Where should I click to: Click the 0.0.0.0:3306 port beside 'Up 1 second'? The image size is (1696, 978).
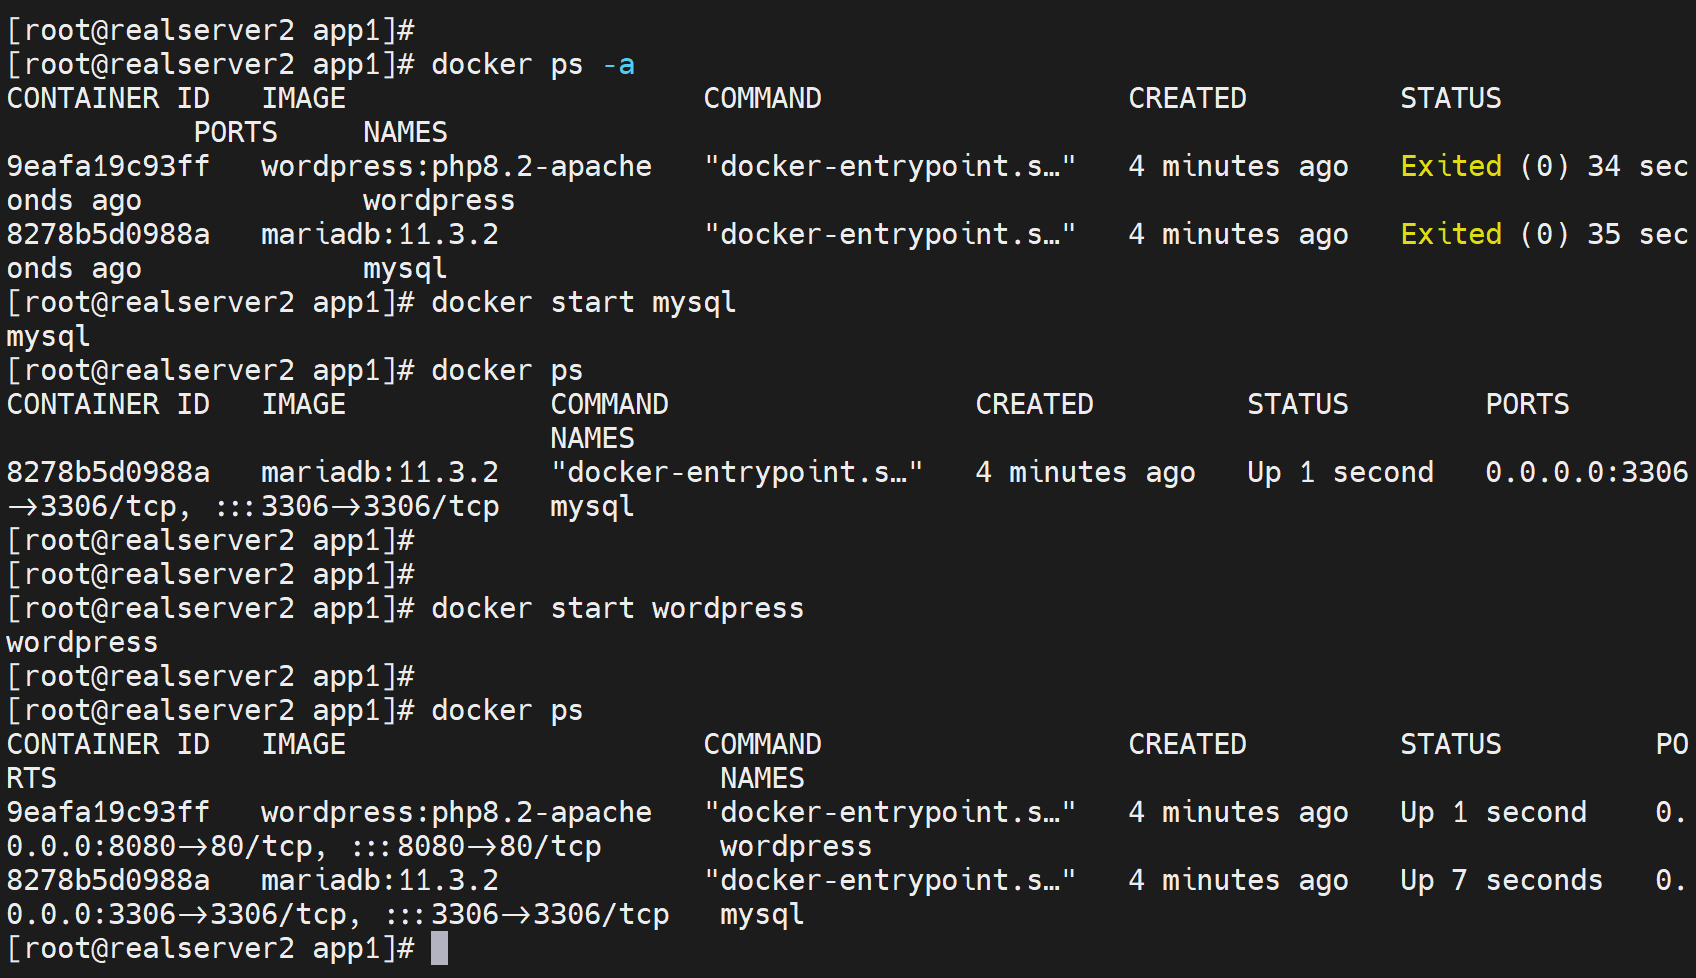point(1586,472)
